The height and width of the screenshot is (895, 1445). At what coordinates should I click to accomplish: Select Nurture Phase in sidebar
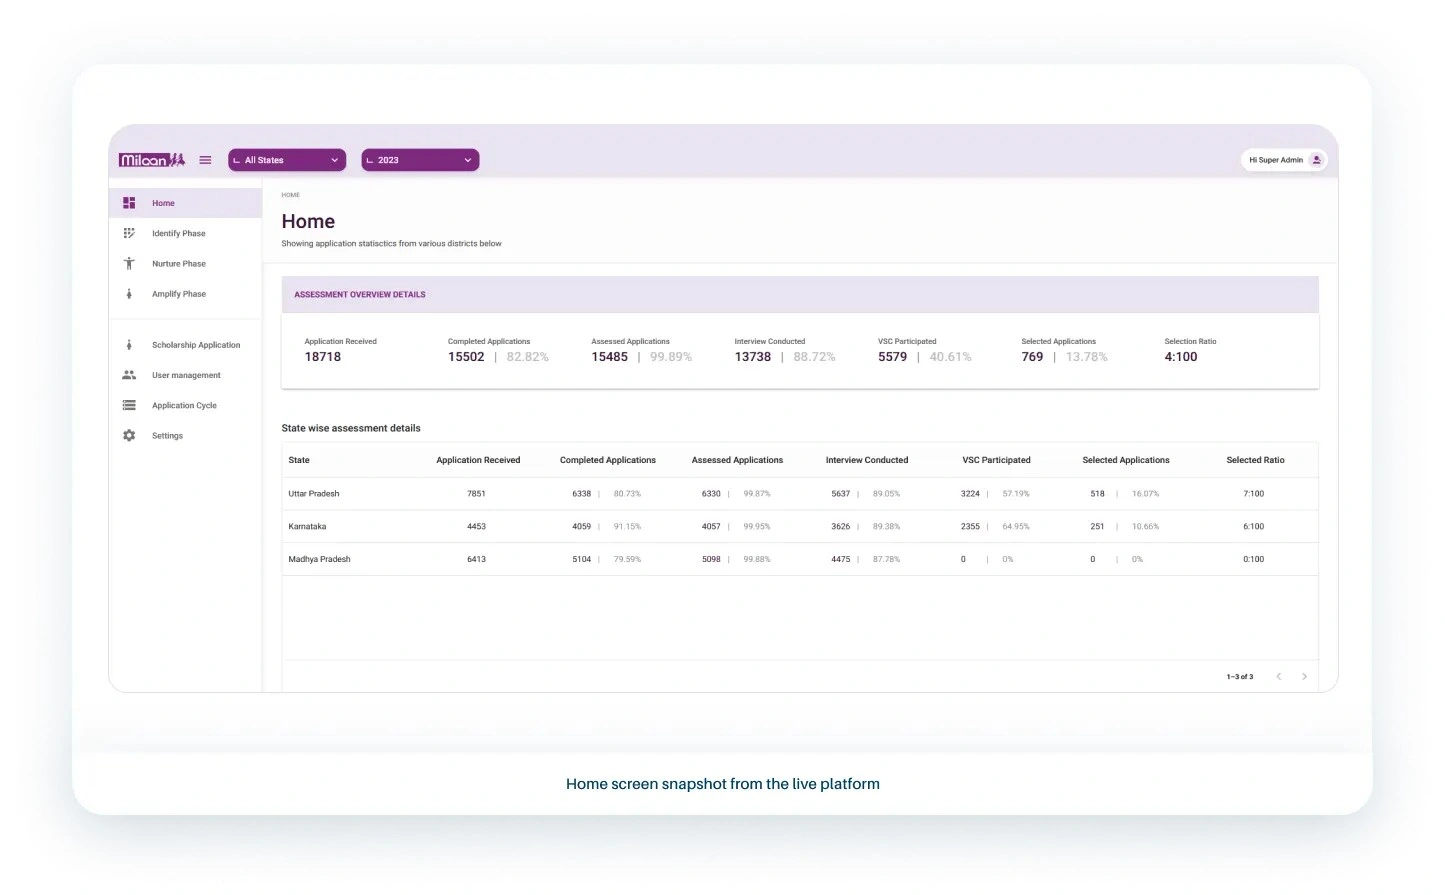pyautogui.click(x=179, y=264)
